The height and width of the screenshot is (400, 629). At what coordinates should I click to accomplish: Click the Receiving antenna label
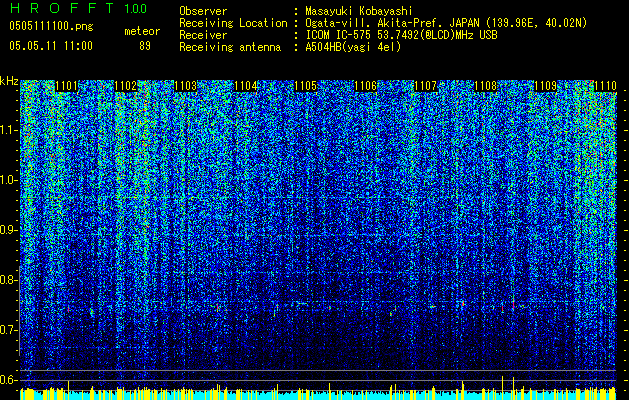230,47
